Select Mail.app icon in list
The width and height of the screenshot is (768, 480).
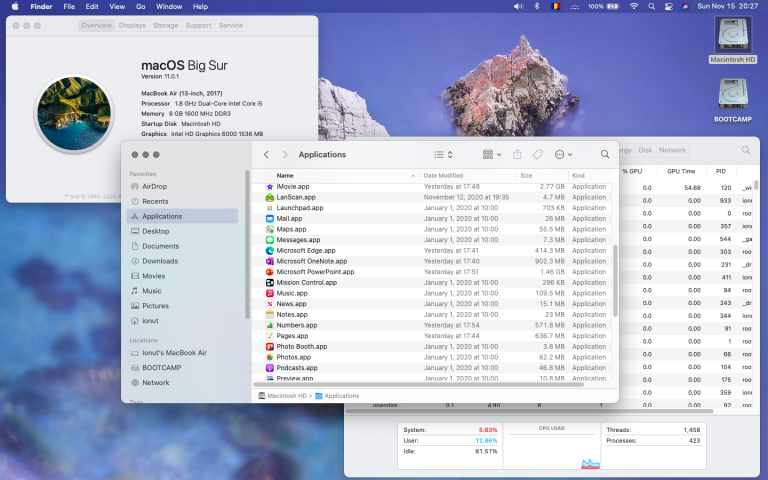coord(269,218)
